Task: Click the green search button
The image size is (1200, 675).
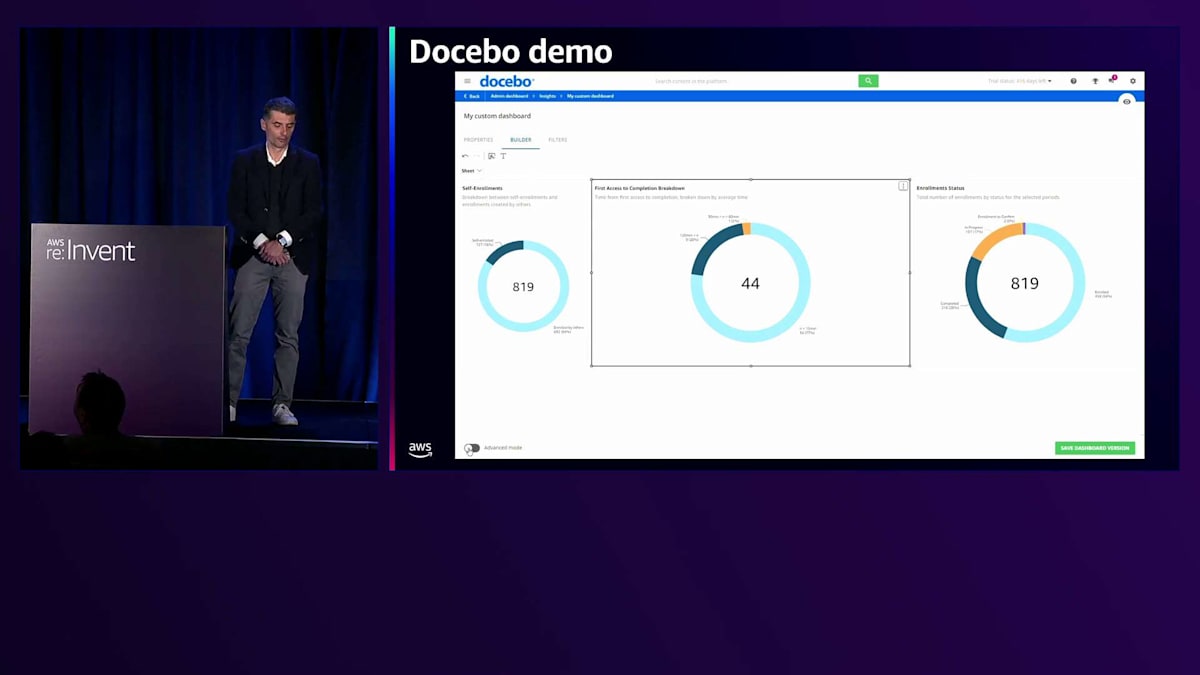Action: [x=868, y=81]
